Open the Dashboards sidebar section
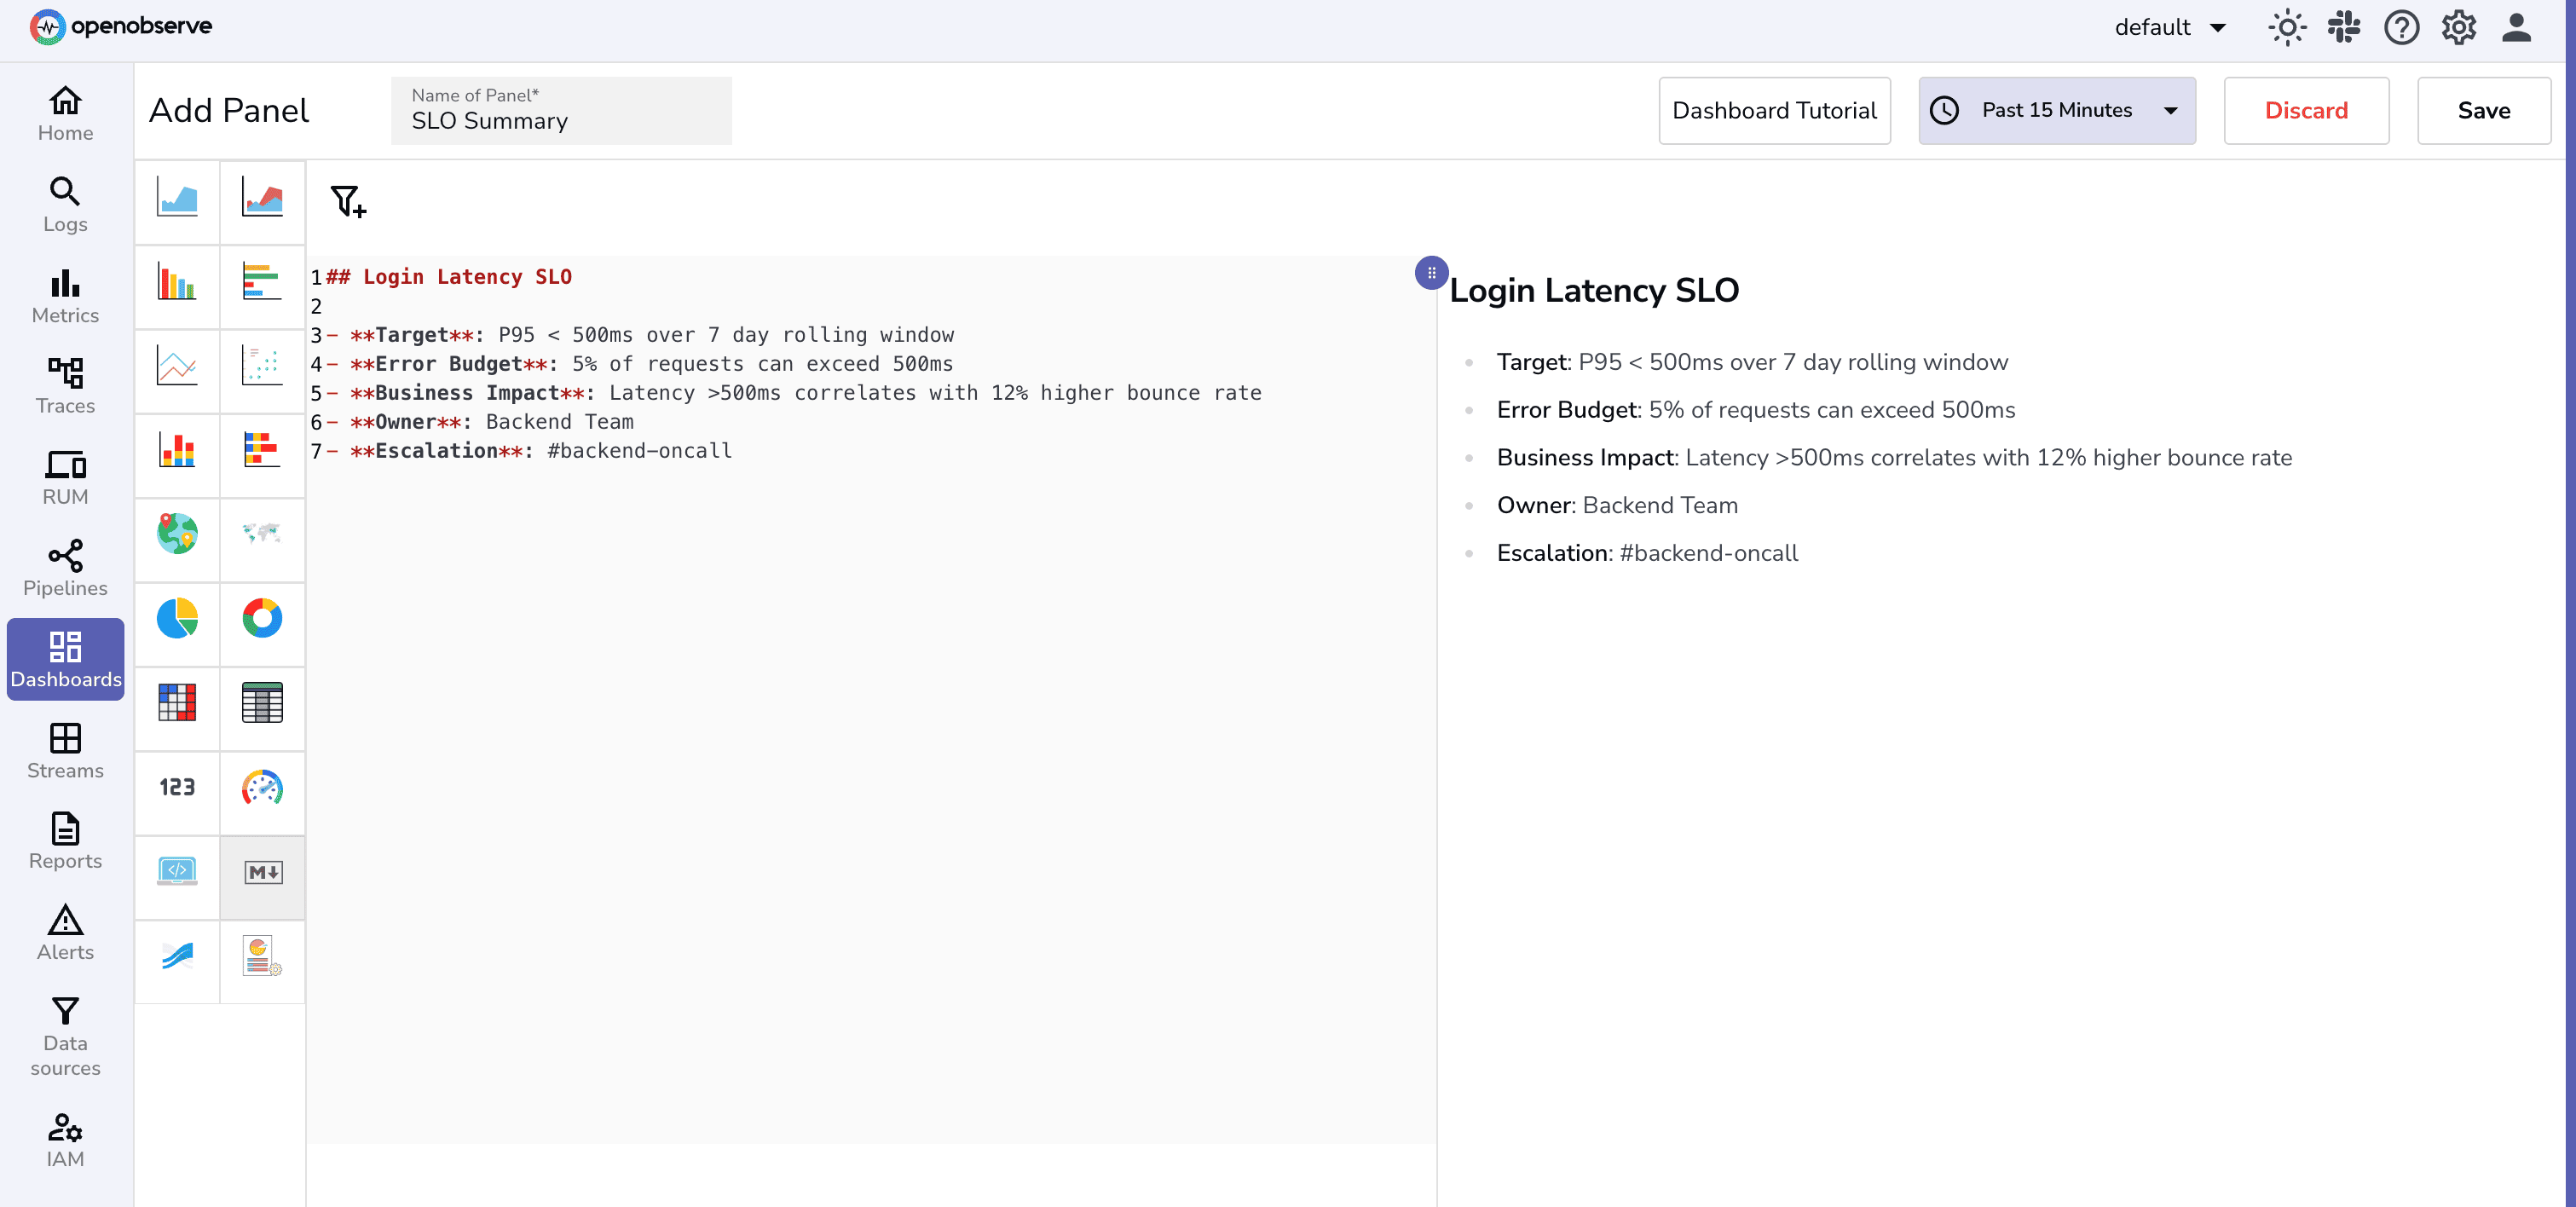This screenshot has height=1207, width=2576. [64, 658]
